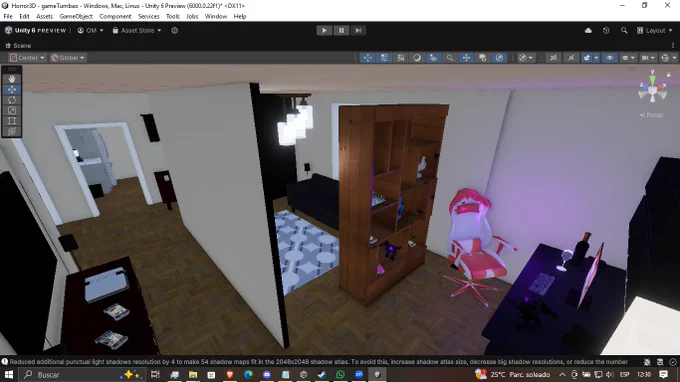The image size is (680, 382).
Task: Select the Rect tool
Action: pos(12,121)
